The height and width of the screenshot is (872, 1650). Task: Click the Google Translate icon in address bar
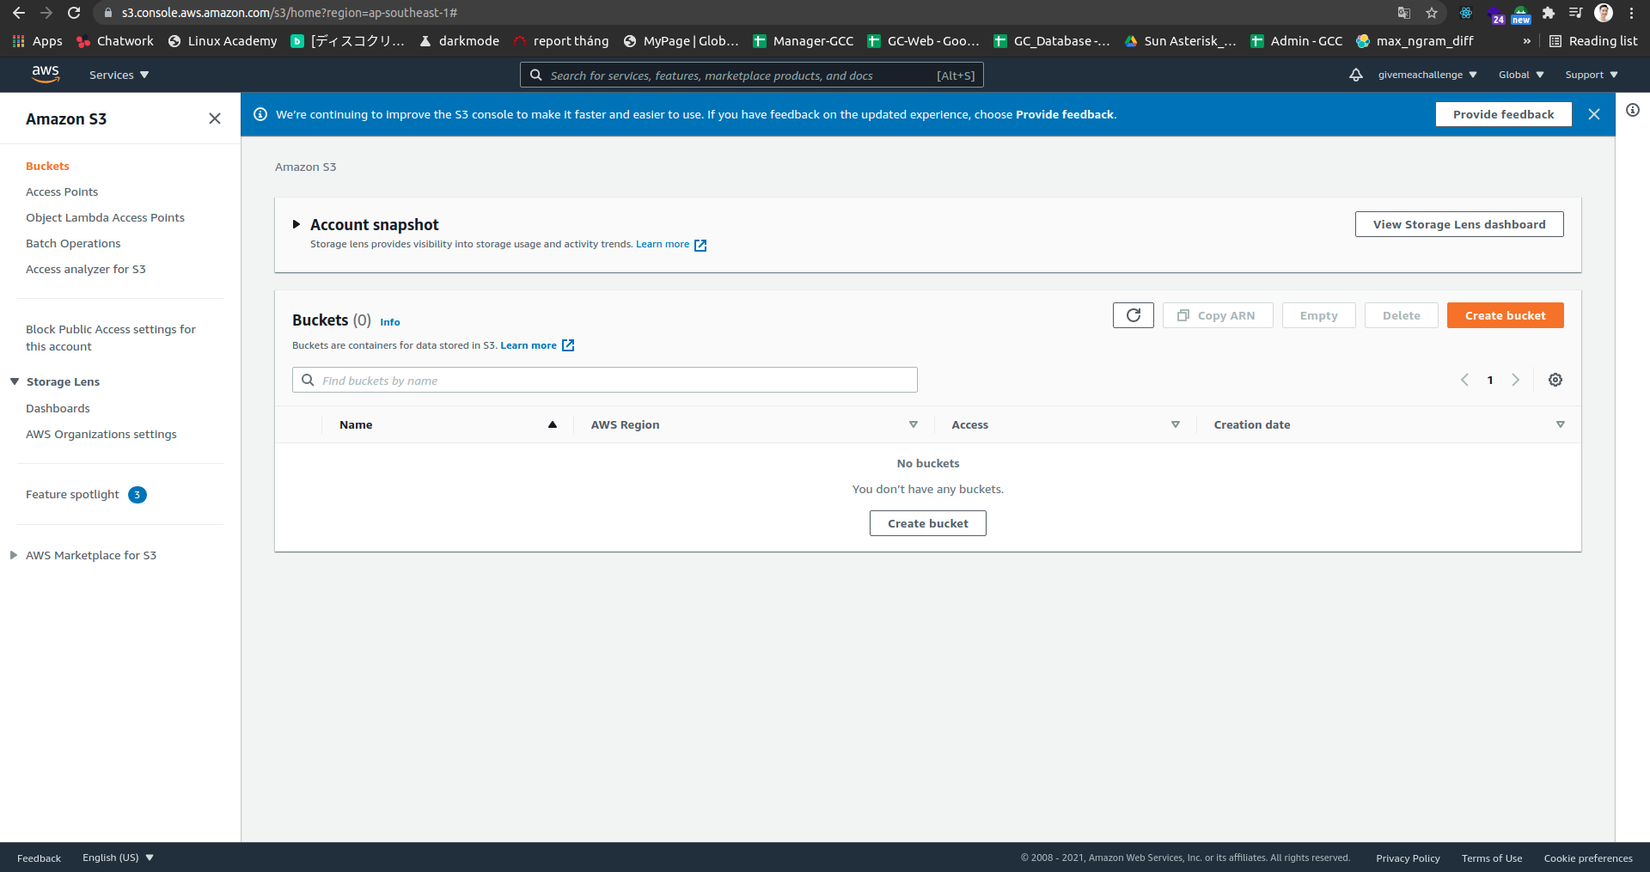pyautogui.click(x=1404, y=13)
